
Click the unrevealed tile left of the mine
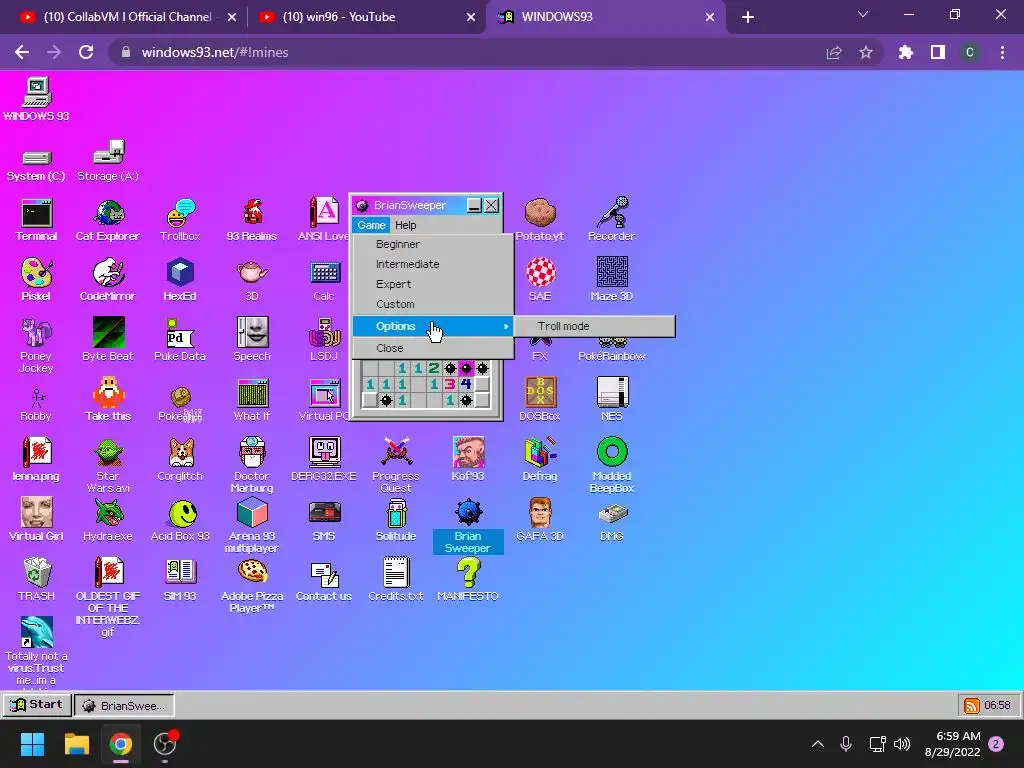tap(370, 400)
